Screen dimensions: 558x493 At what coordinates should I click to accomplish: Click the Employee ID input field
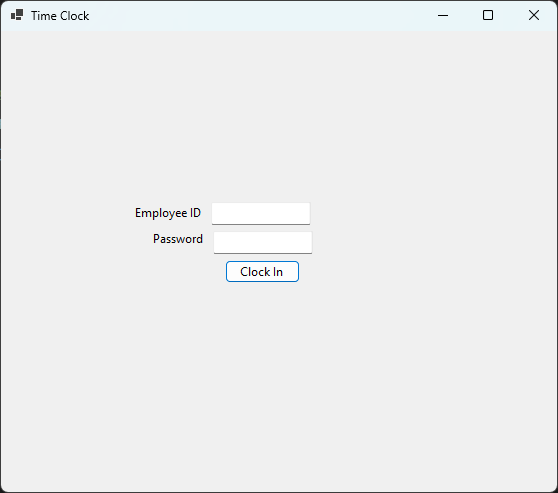(261, 214)
